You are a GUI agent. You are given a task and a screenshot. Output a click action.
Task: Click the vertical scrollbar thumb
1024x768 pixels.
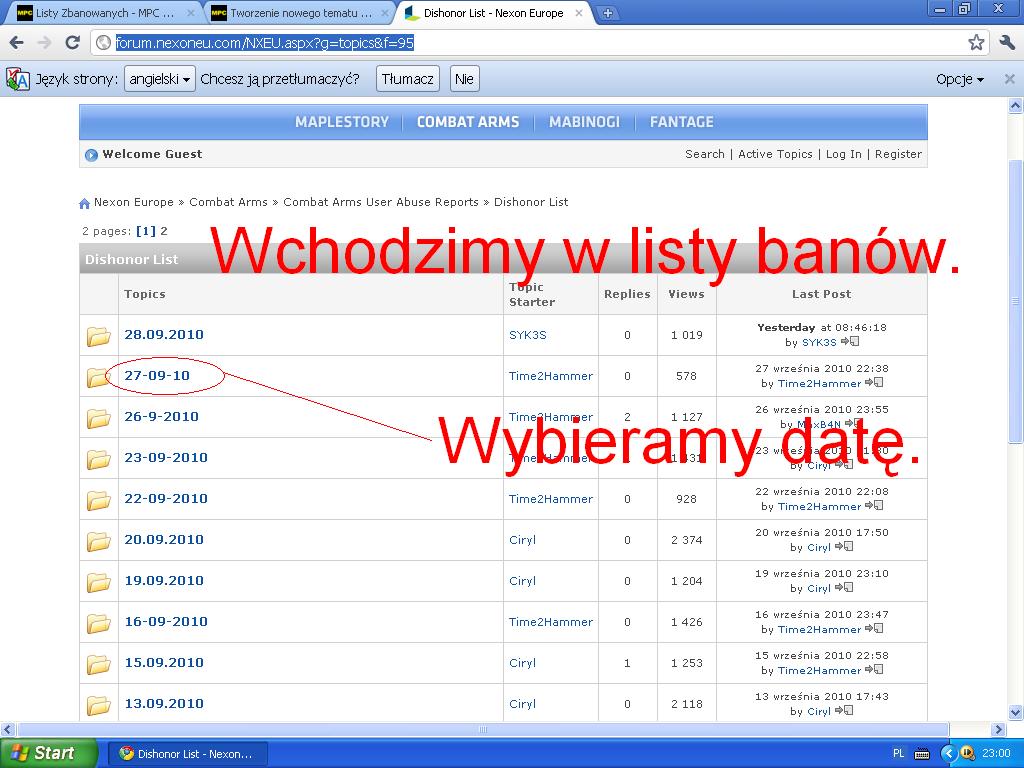(x=1016, y=300)
